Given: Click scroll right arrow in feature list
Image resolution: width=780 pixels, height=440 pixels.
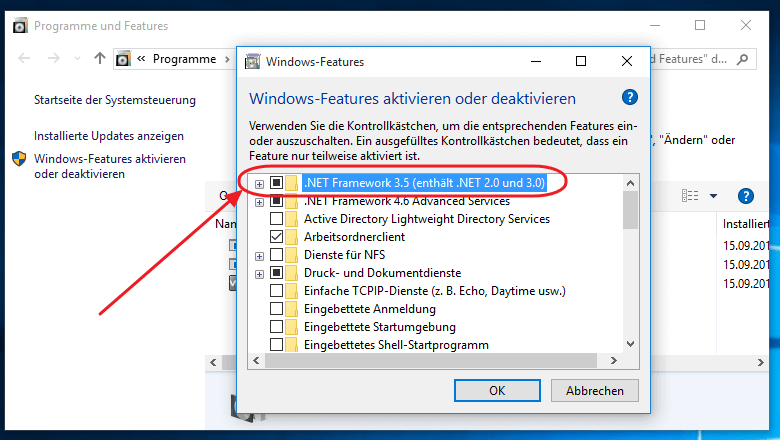Looking at the screenshot, I should point(613,360).
